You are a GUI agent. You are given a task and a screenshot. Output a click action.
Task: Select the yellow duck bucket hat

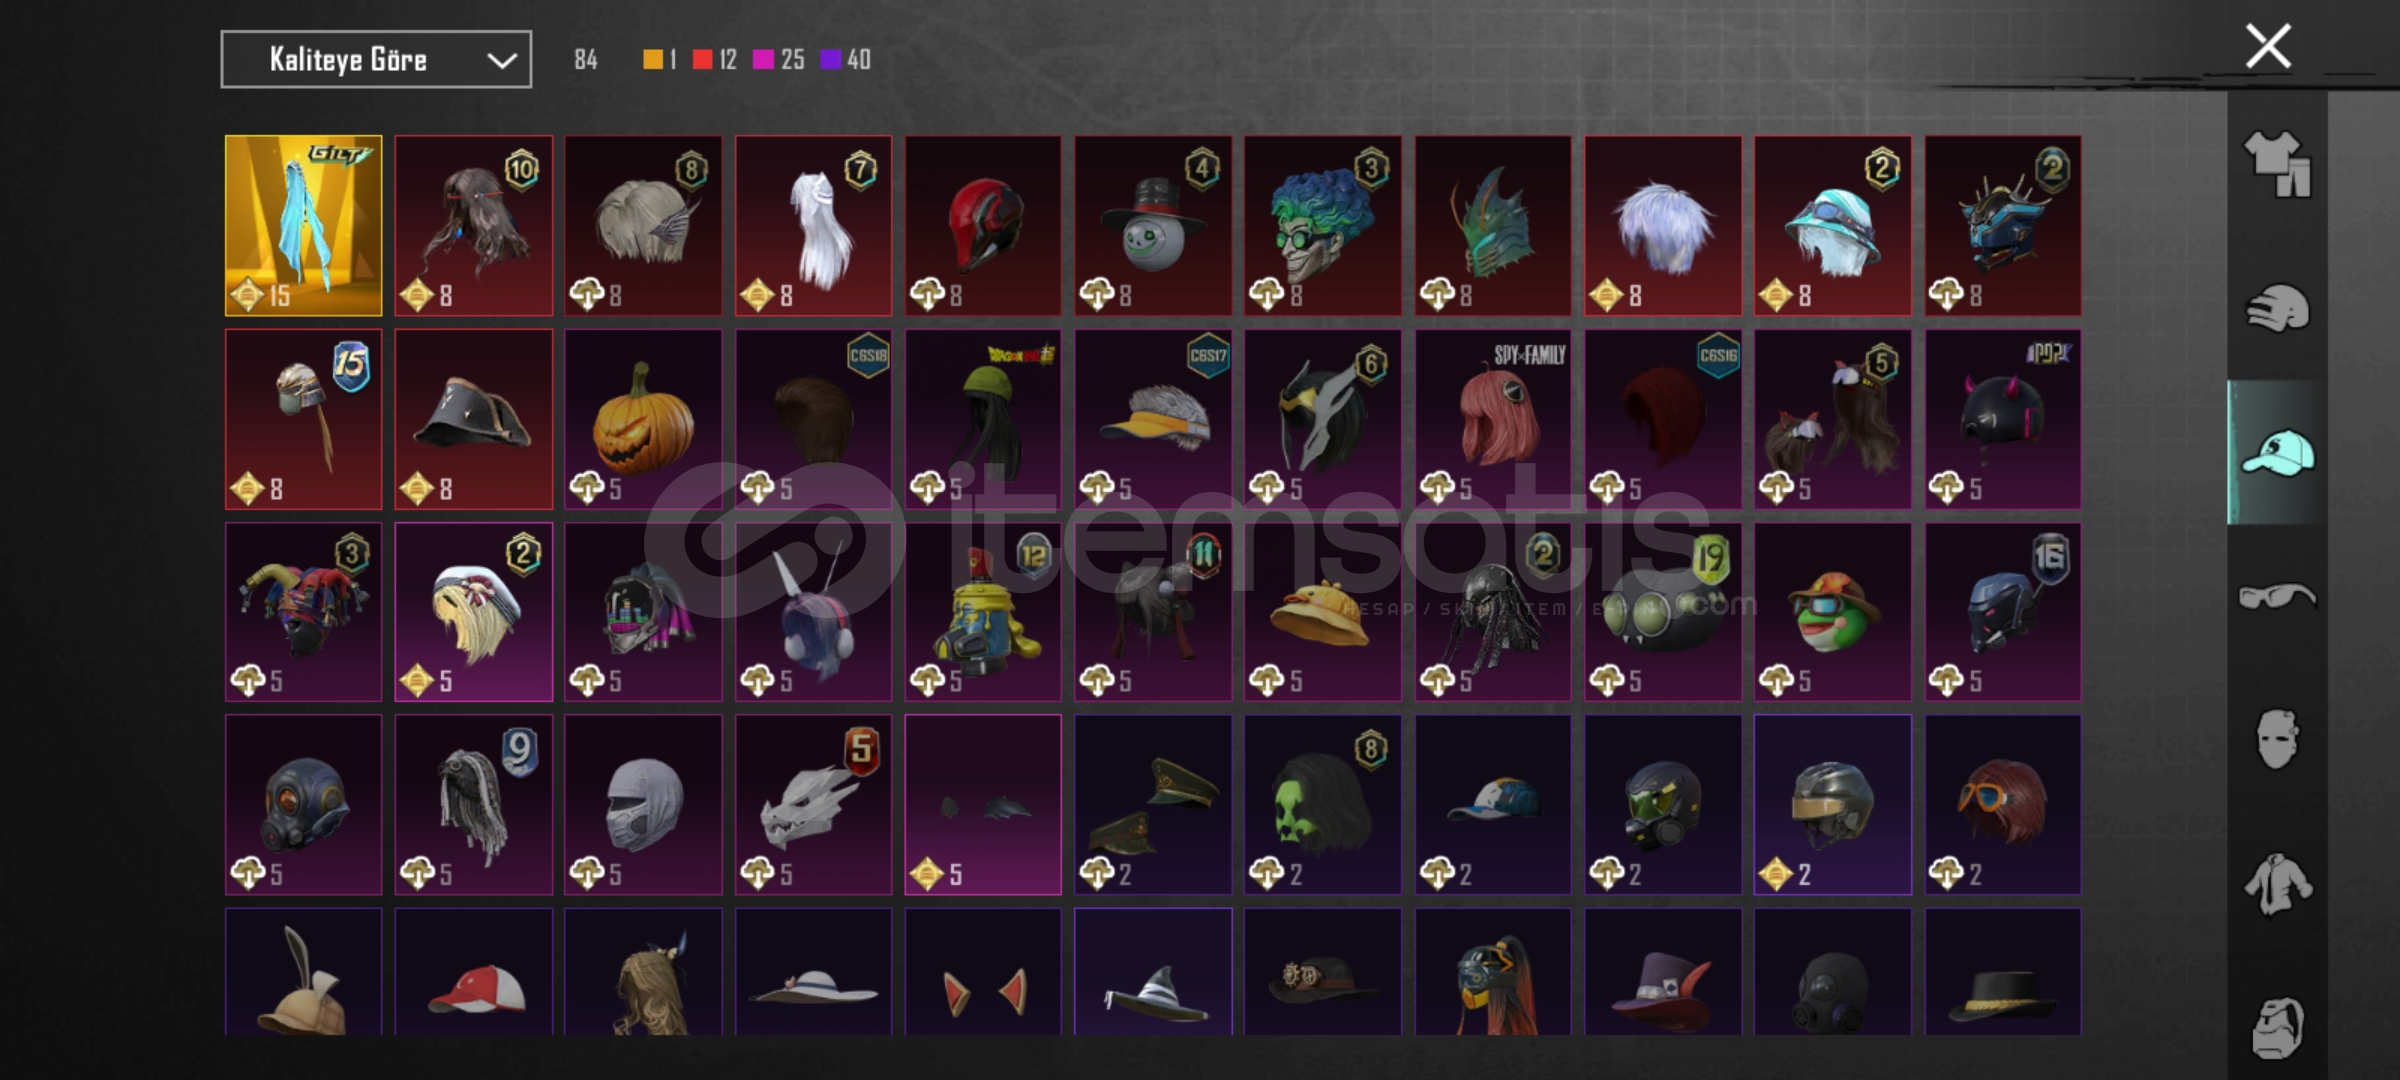pos(1323,612)
